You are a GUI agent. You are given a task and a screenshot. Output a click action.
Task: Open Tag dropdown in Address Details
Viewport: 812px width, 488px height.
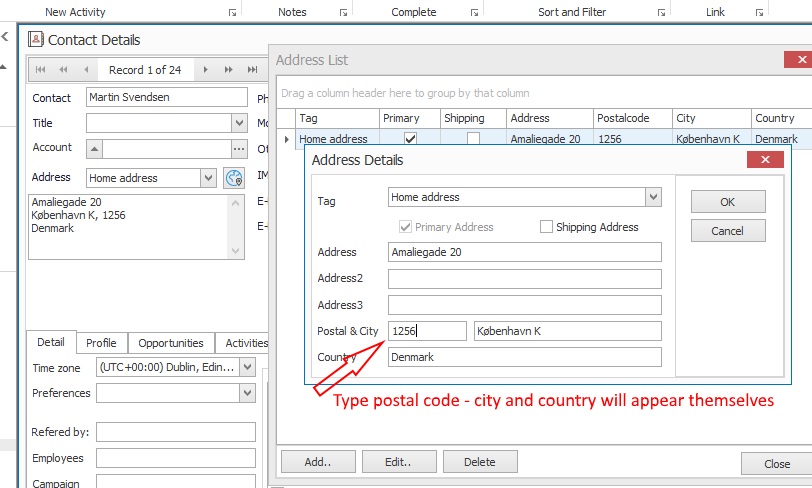tap(654, 197)
